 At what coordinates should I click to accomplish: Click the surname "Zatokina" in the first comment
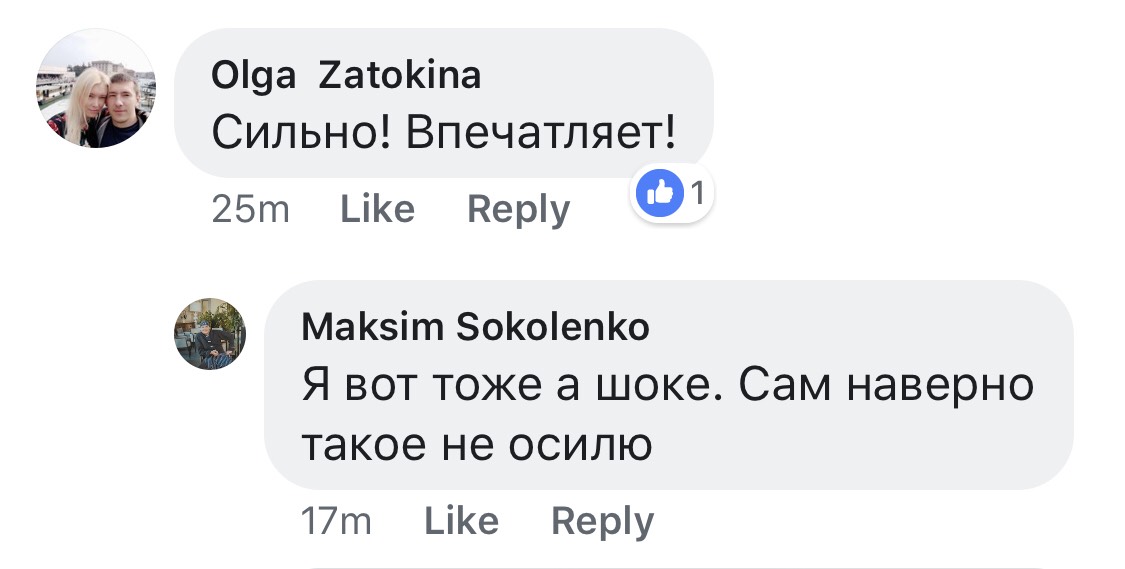point(399,76)
